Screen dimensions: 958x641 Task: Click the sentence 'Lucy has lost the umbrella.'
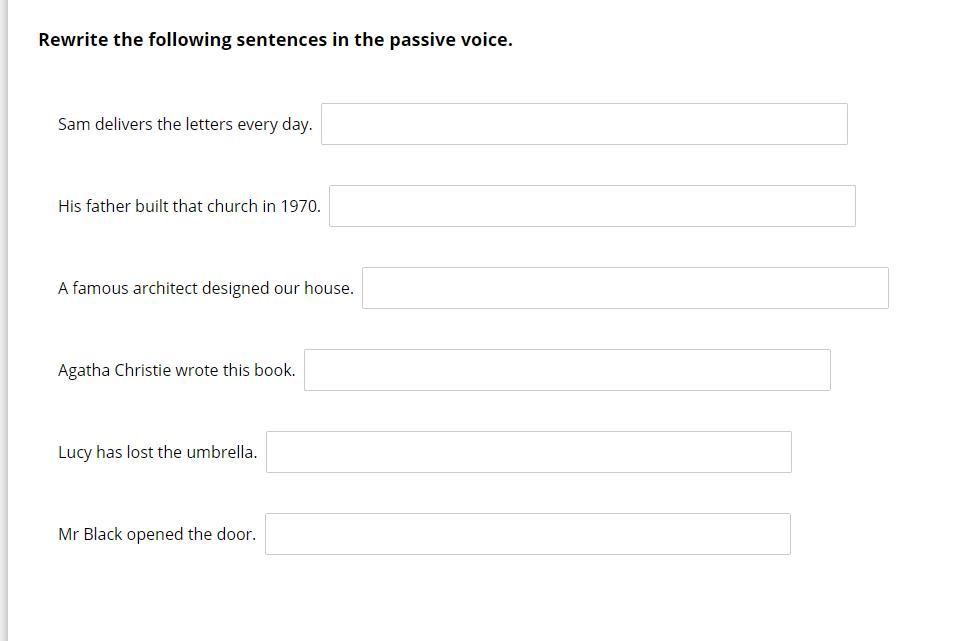pos(157,453)
